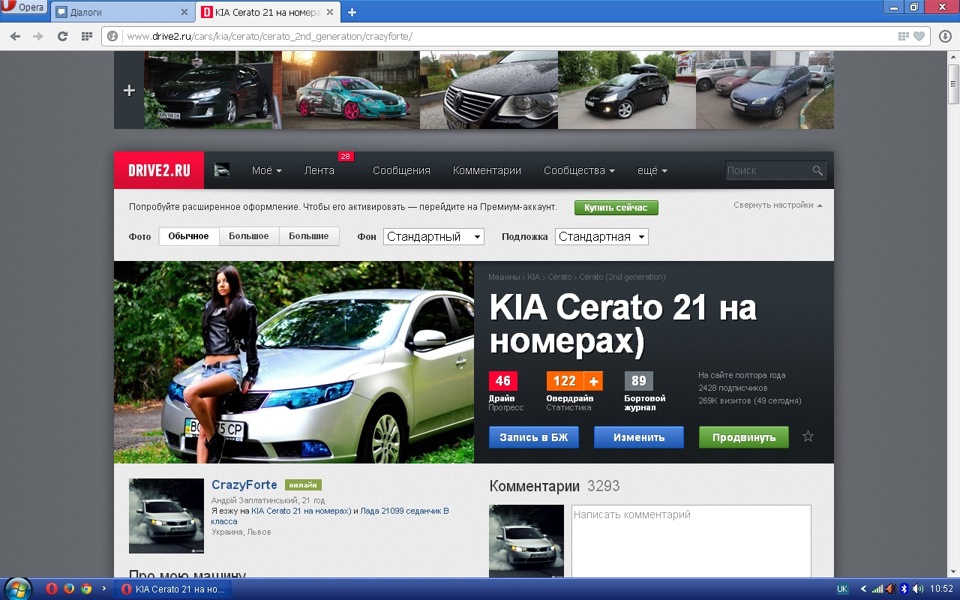This screenshot has width=960, height=600.
Task: Open the black minivan with roof box thumbnail
Action: (x=627, y=90)
